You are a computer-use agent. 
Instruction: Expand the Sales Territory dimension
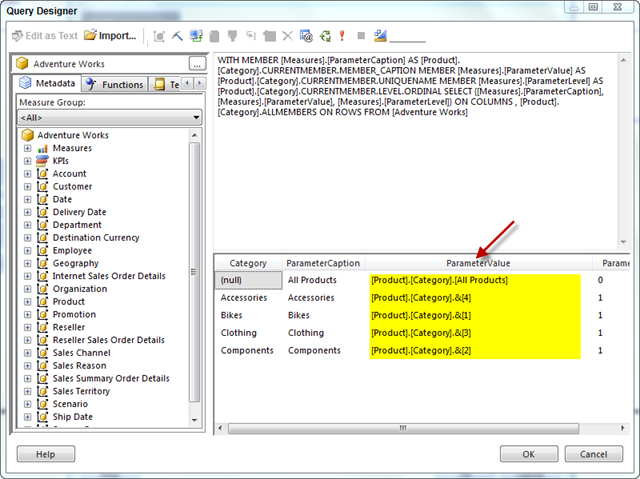[27, 391]
